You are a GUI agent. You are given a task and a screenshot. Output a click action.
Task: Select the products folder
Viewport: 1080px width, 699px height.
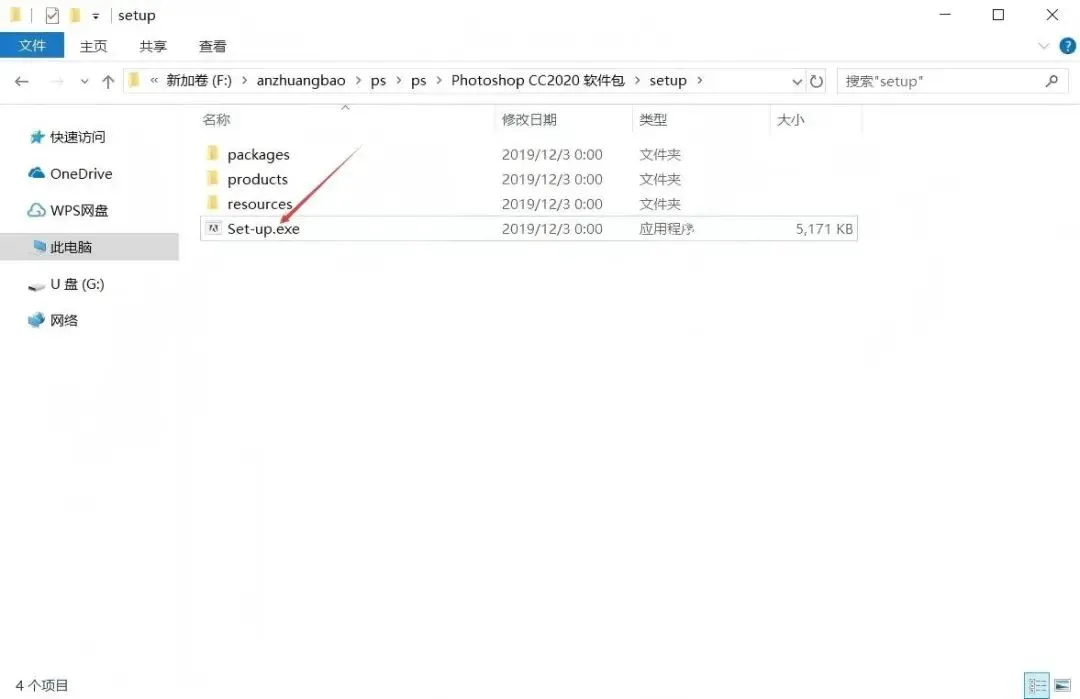point(258,179)
